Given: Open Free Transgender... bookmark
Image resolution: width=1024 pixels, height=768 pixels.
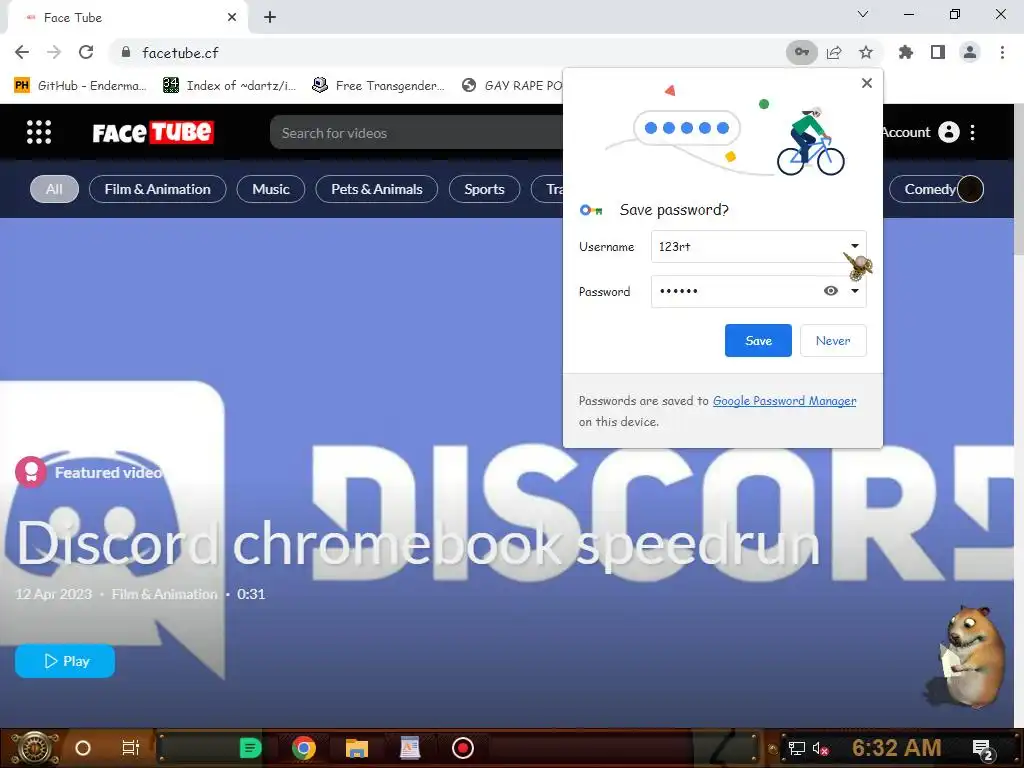Looking at the screenshot, I should tap(379, 86).
